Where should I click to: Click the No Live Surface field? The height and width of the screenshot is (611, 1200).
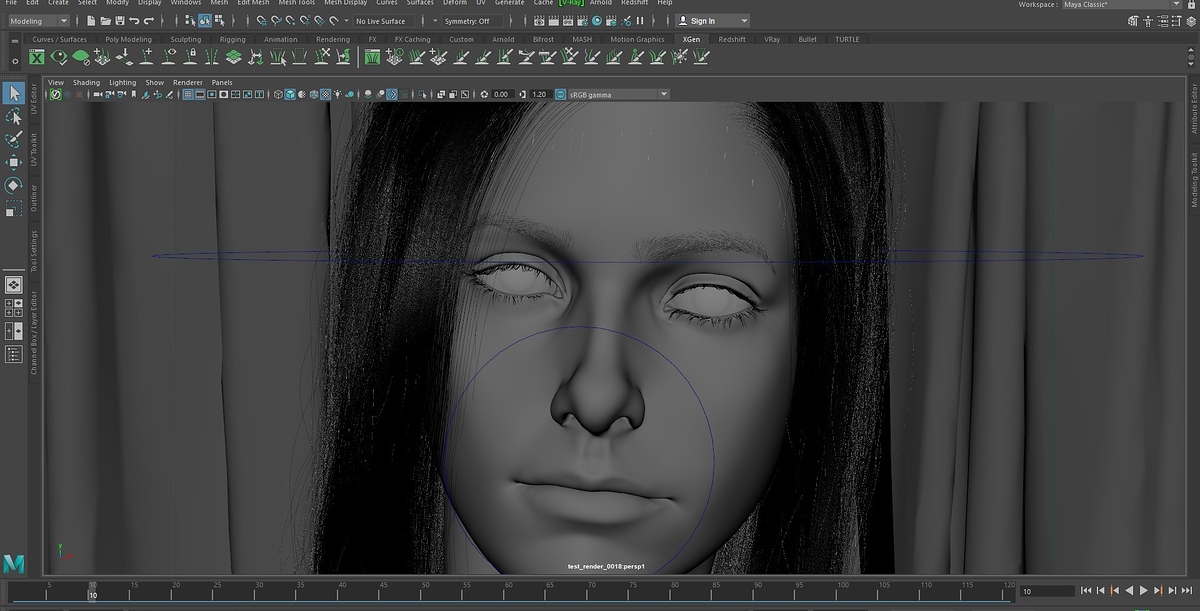386,21
